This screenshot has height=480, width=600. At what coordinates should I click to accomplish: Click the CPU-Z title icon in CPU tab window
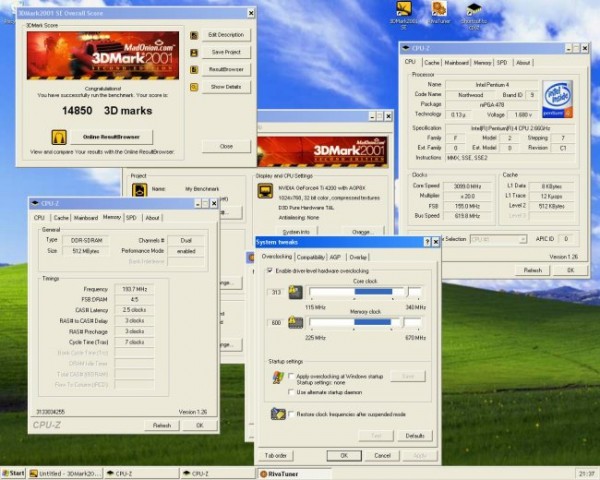click(x=406, y=48)
